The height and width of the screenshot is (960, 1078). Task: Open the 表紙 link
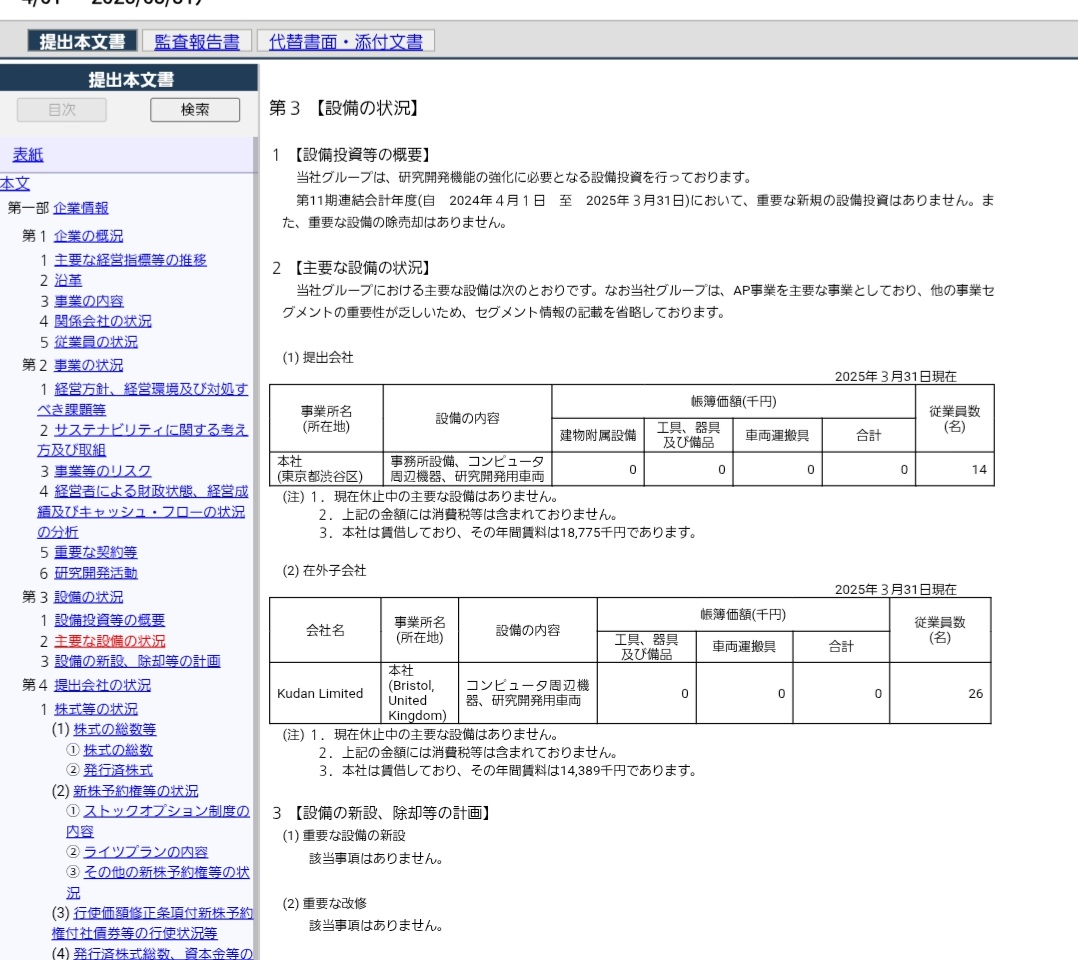point(28,155)
